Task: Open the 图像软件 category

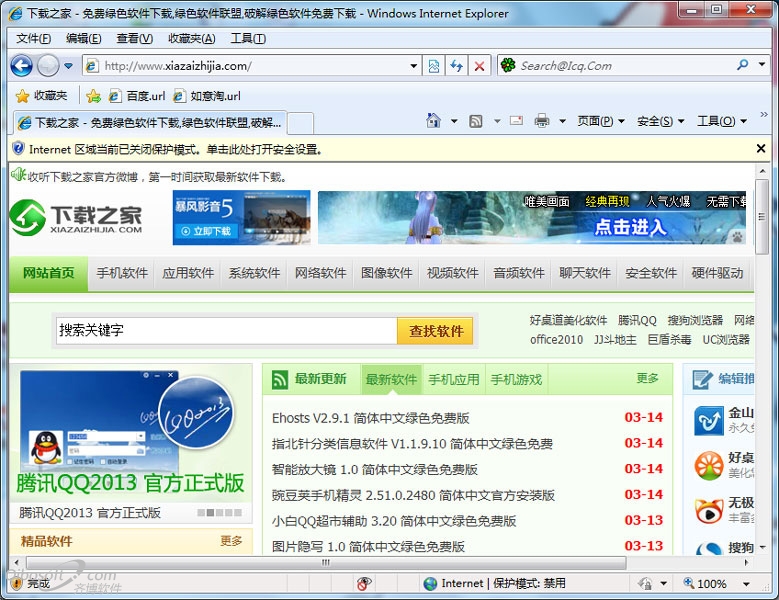Action: (x=386, y=273)
